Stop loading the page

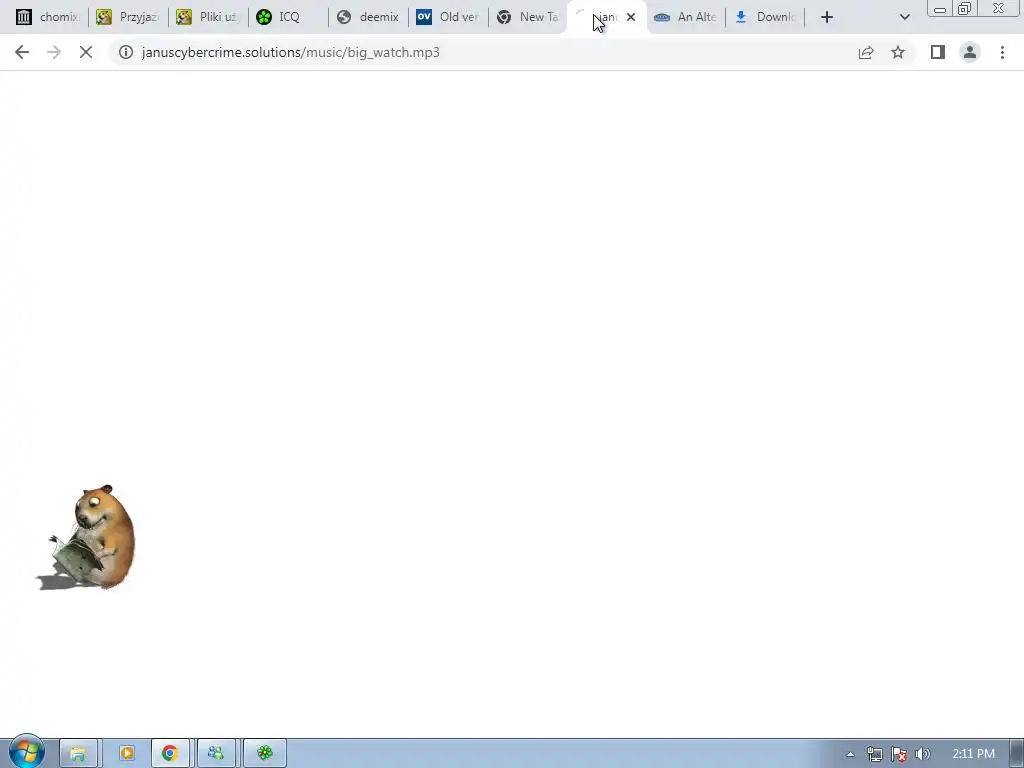click(86, 52)
